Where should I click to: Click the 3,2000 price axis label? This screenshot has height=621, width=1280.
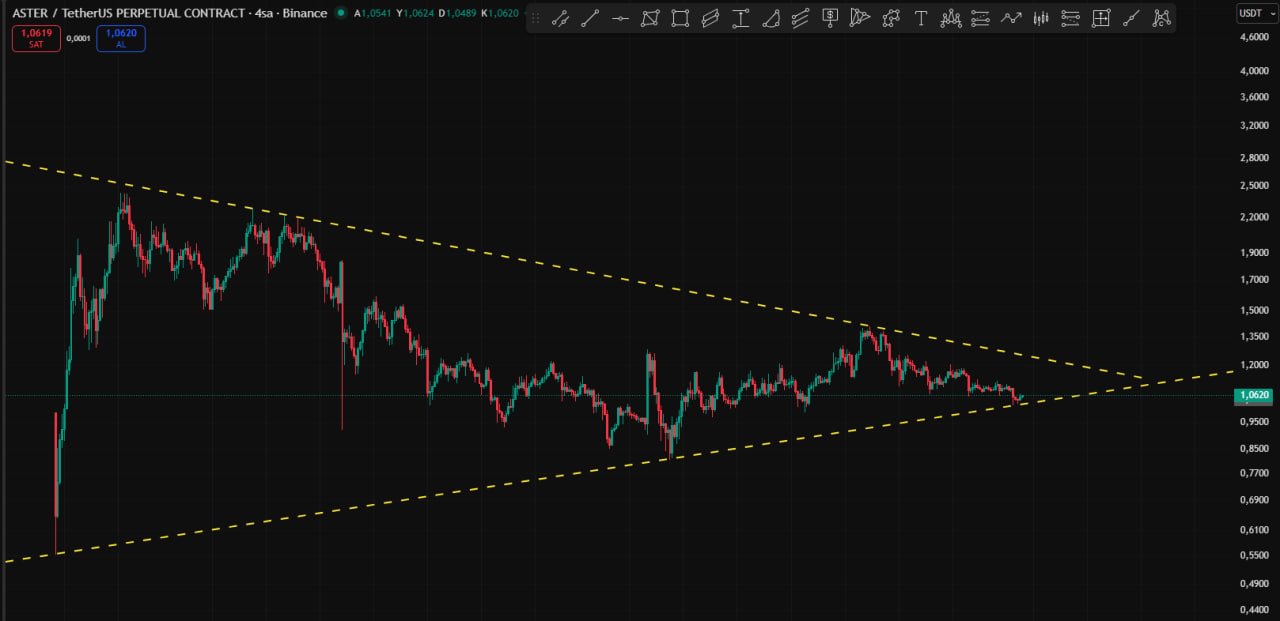pyautogui.click(x=1255, y=126)
